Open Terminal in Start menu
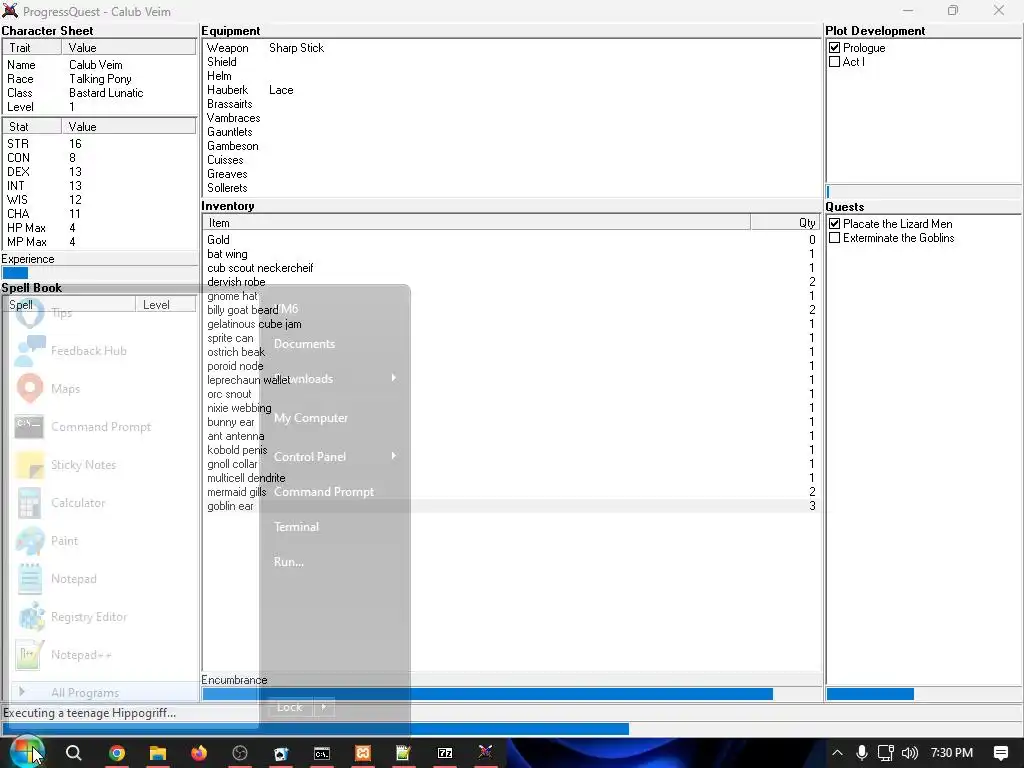This screenshot has height=768, width=1024. pos(296,526)
